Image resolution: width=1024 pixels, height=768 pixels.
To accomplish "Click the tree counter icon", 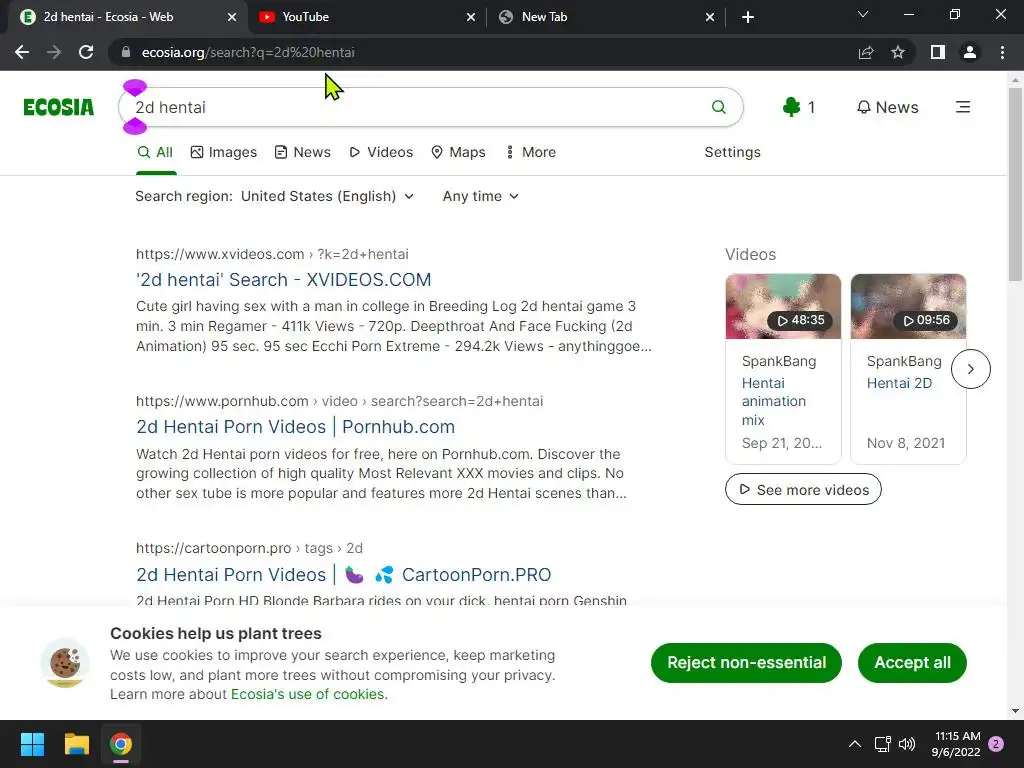I will point(792,107).
